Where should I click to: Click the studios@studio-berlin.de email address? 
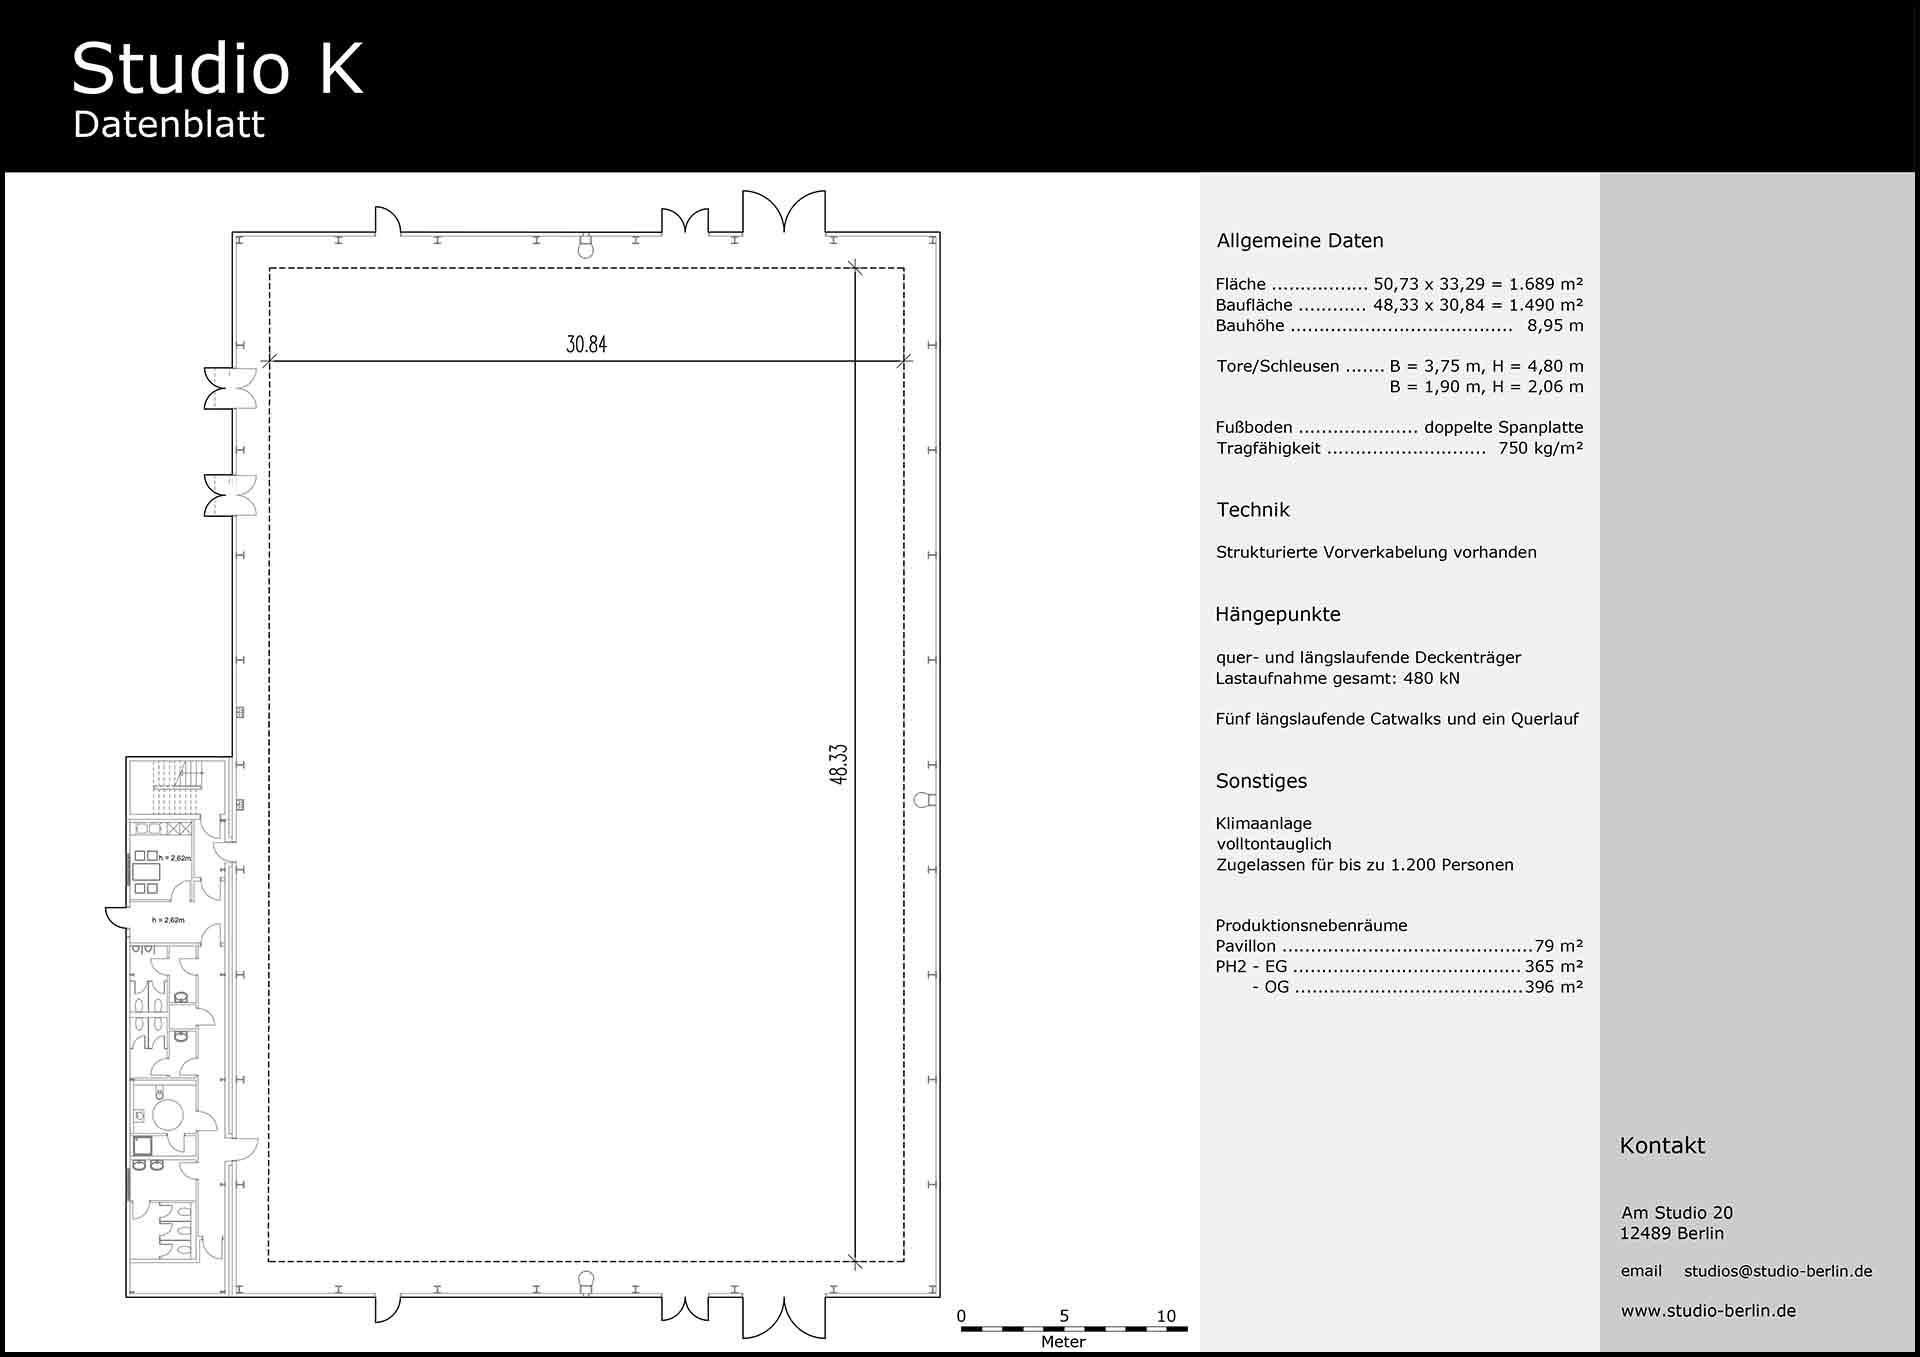[x=1777, y=1271]
